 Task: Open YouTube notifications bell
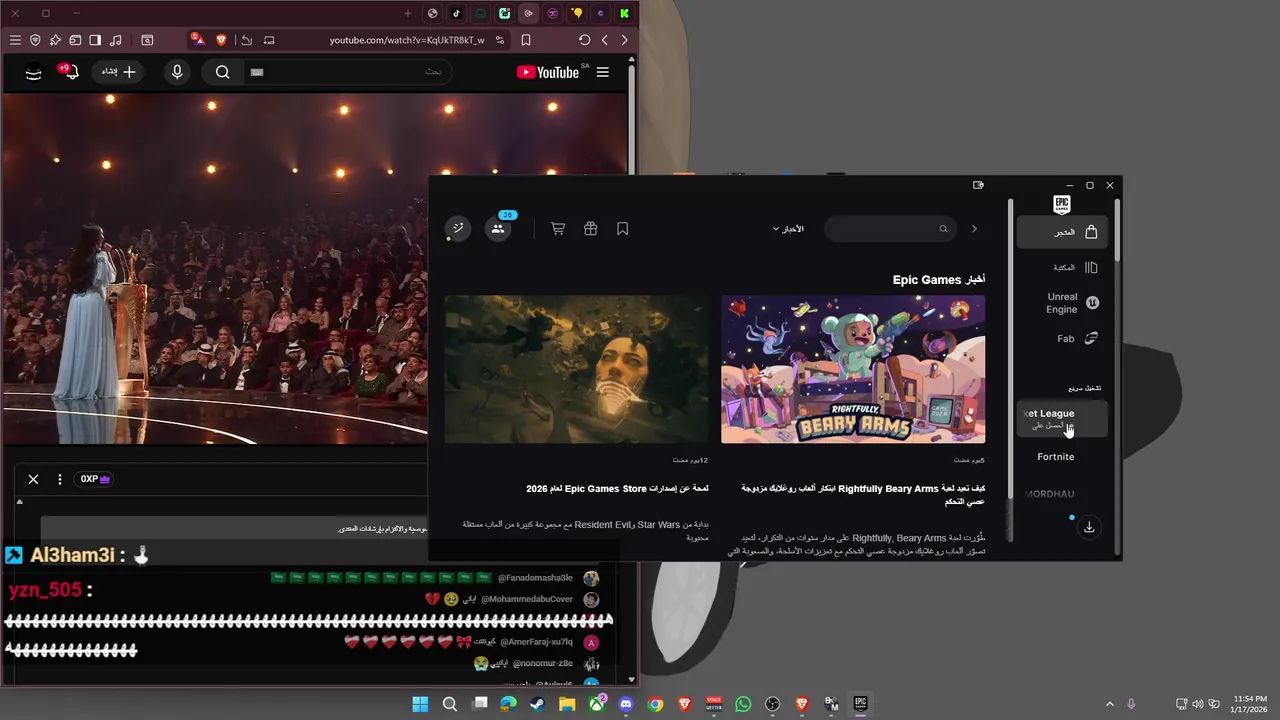click(x=70, y=72)
